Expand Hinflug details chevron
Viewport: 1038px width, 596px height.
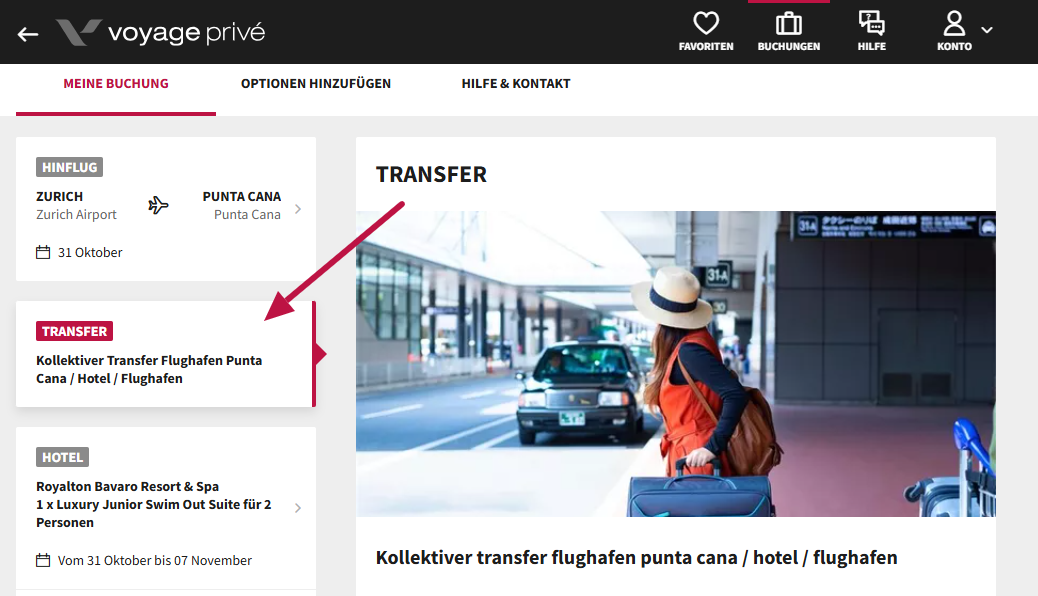click(298, 209)
